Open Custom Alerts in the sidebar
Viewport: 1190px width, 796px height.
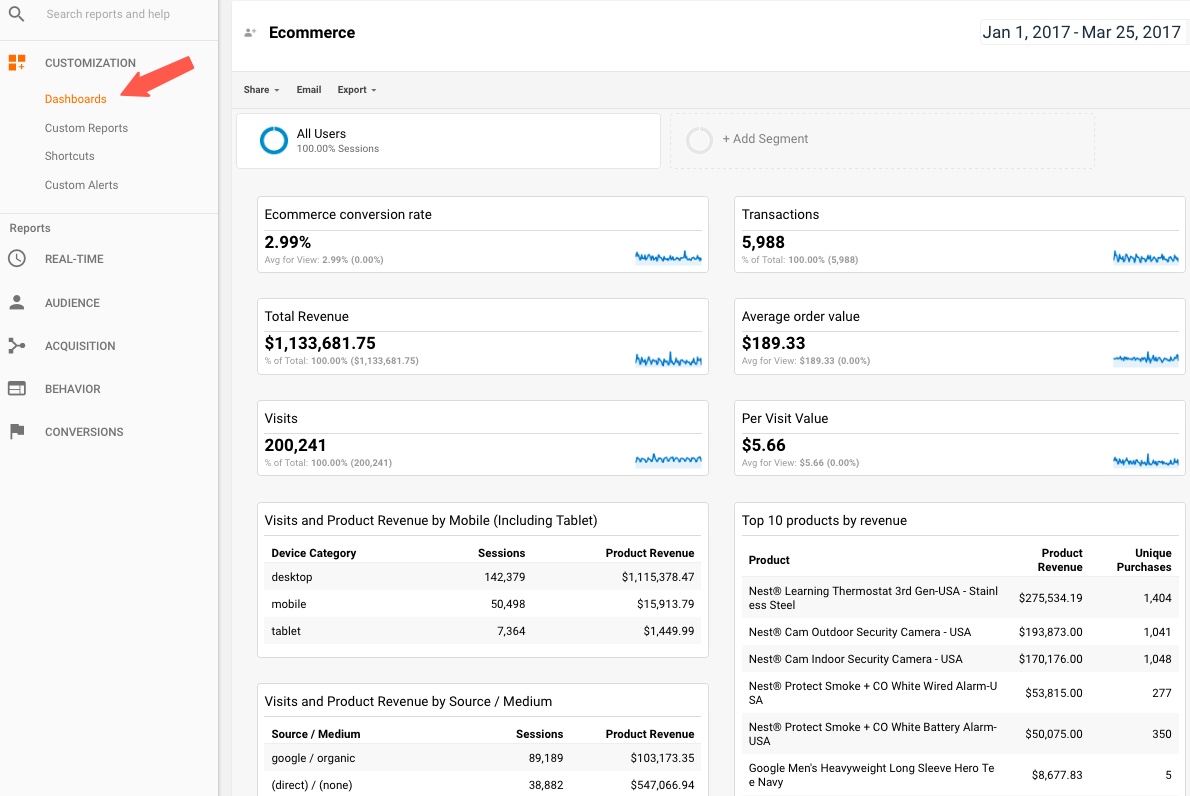click(81, 185)
